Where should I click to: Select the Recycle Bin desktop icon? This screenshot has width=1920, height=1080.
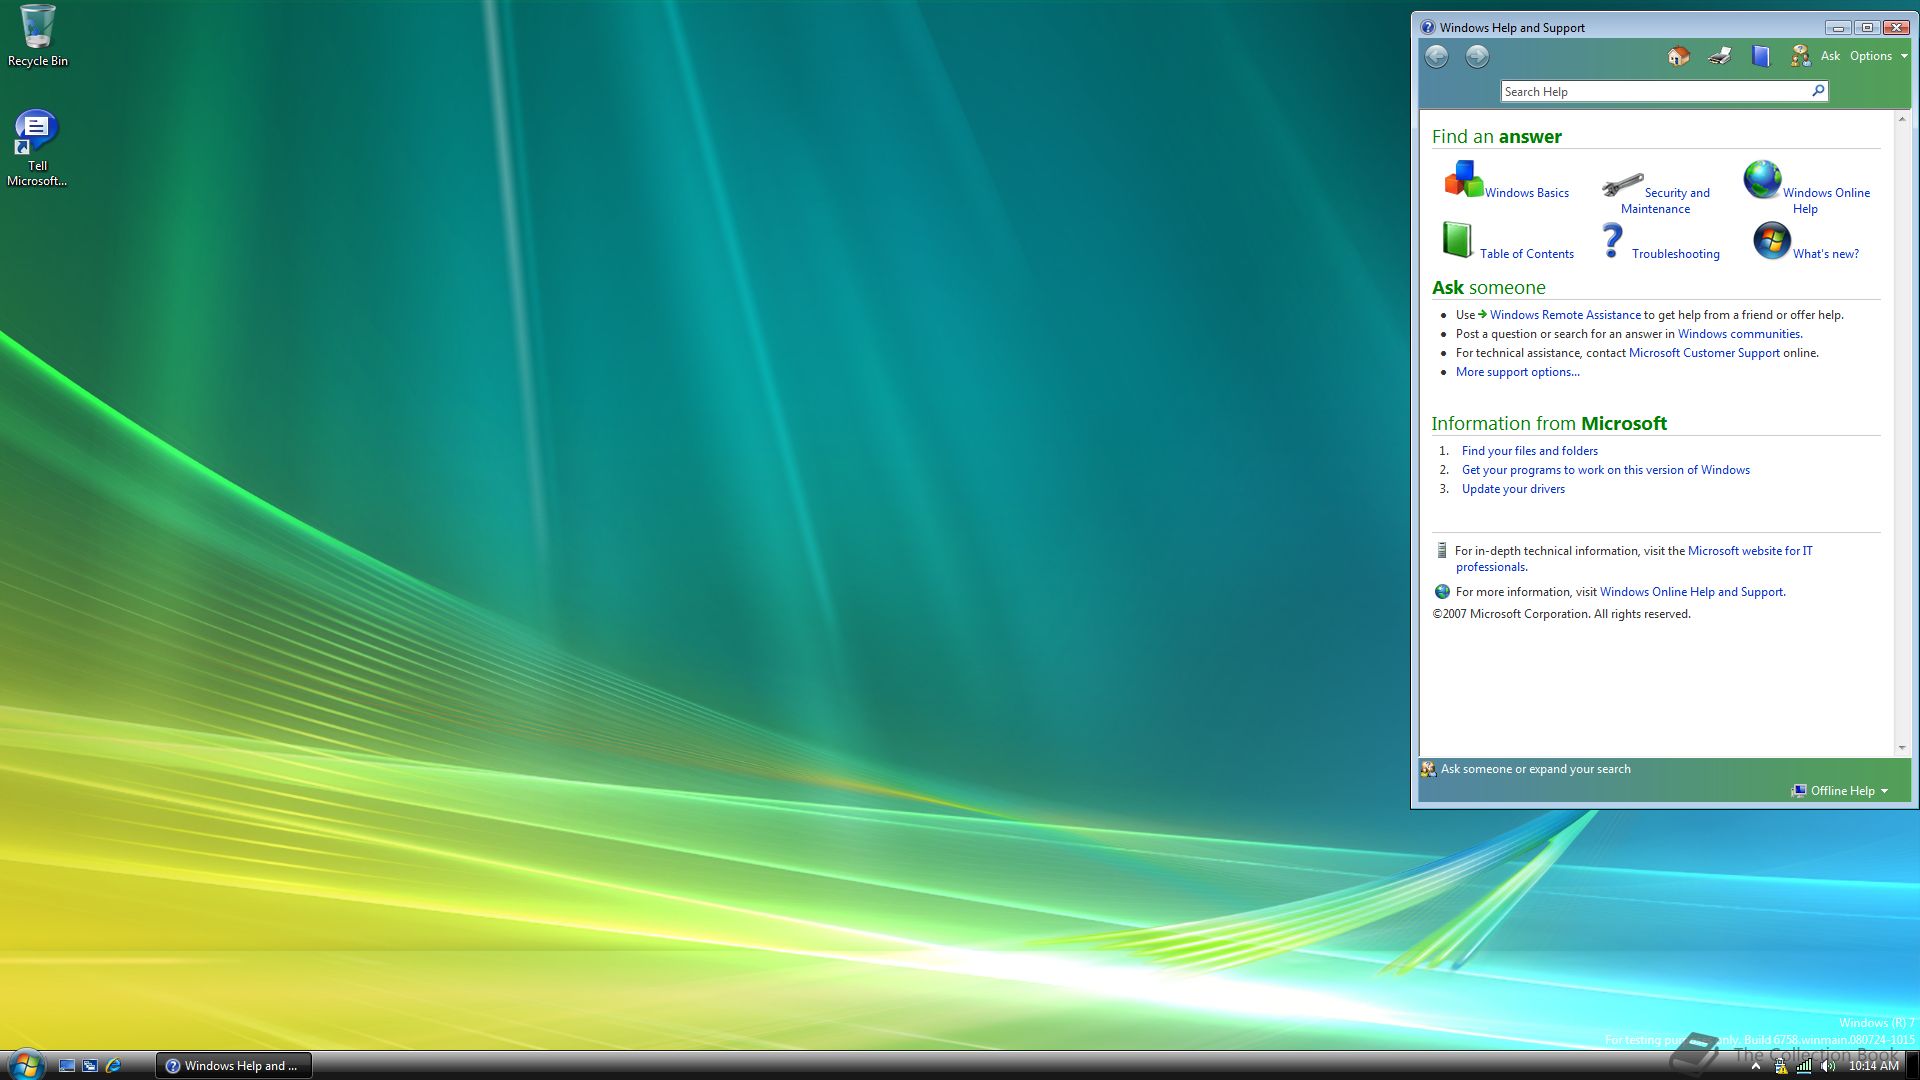point(38,36)
